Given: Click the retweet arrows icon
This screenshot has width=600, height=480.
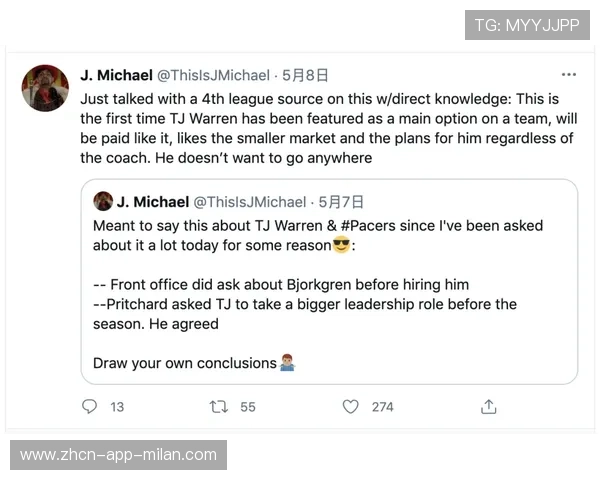Looking at the screenshot, I should 217,407.
